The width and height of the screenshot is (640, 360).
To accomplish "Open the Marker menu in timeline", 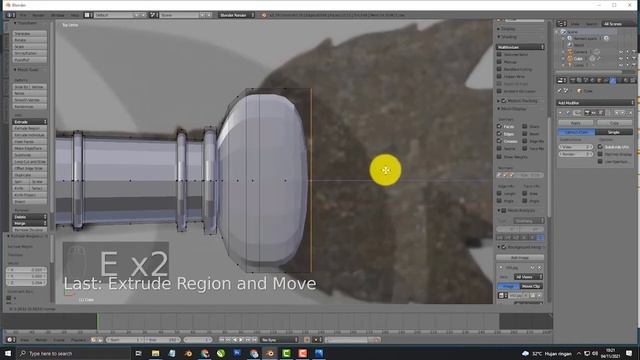I will 41,340.
